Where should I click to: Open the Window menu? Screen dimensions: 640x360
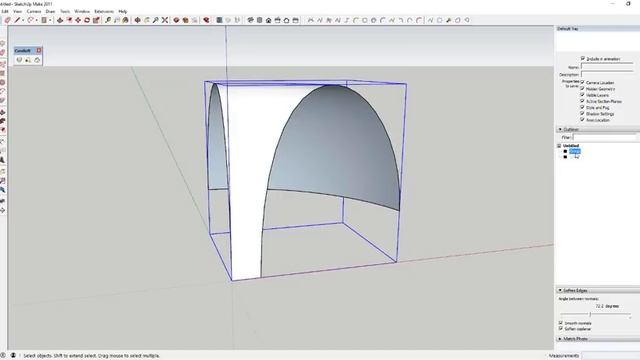point(82,11)
